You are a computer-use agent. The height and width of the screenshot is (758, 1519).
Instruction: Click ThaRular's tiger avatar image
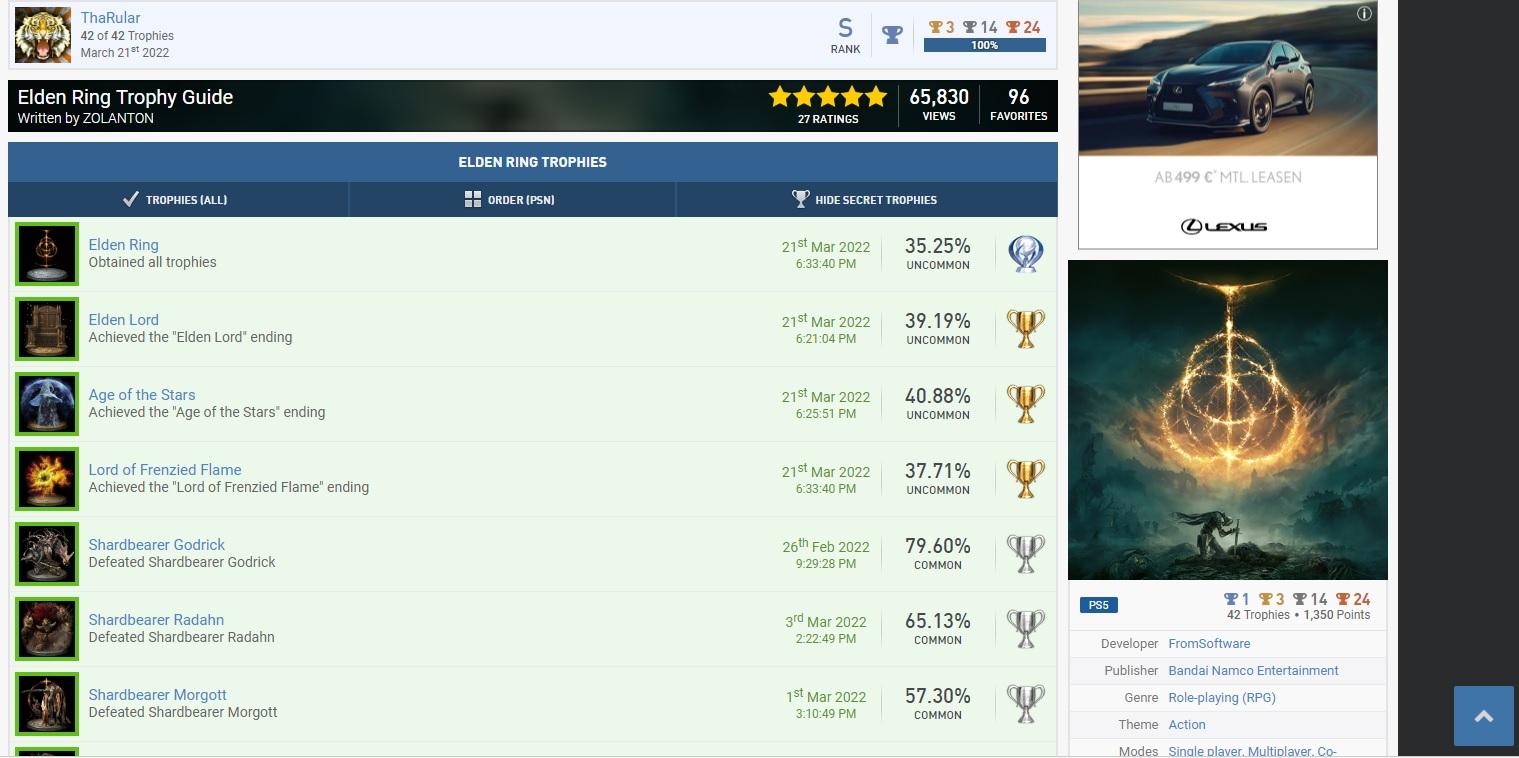pos(43,35)
